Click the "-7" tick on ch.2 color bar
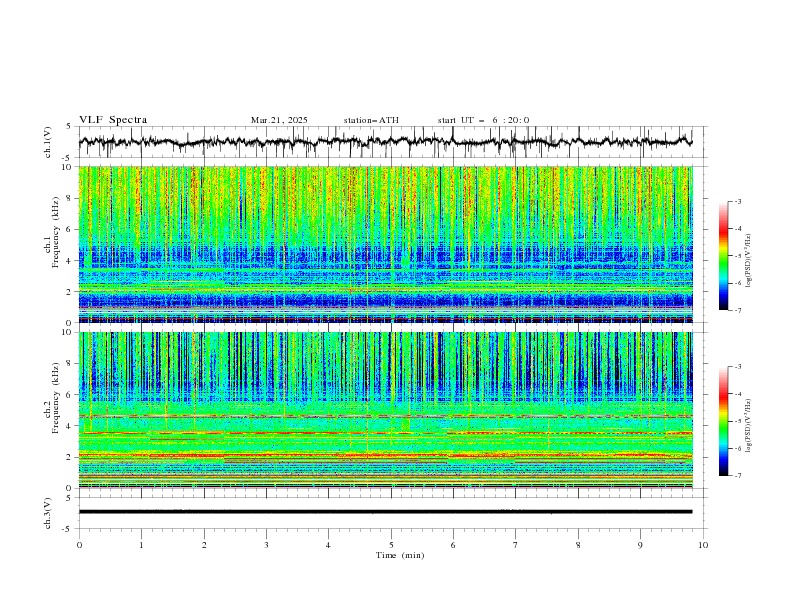This screenshot has height=612, width=792. point(738,476)
